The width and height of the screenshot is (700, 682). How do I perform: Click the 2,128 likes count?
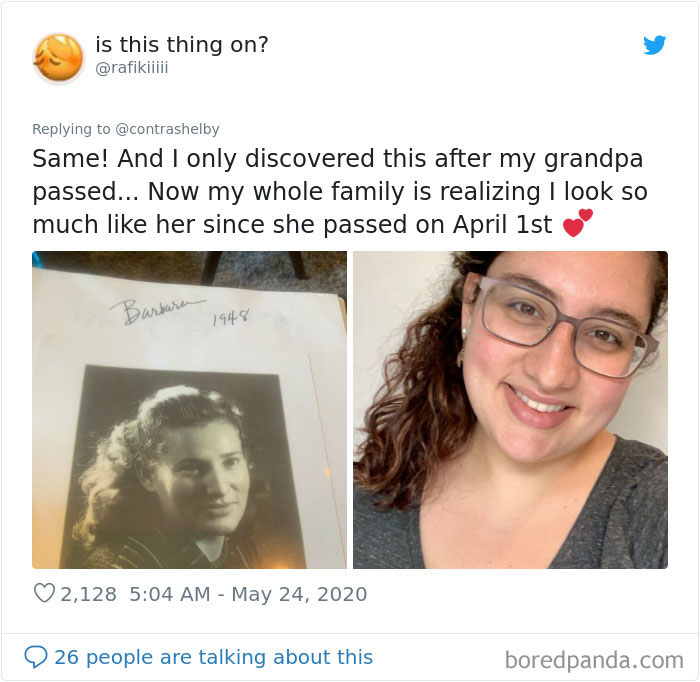click(x=88, y=594)
